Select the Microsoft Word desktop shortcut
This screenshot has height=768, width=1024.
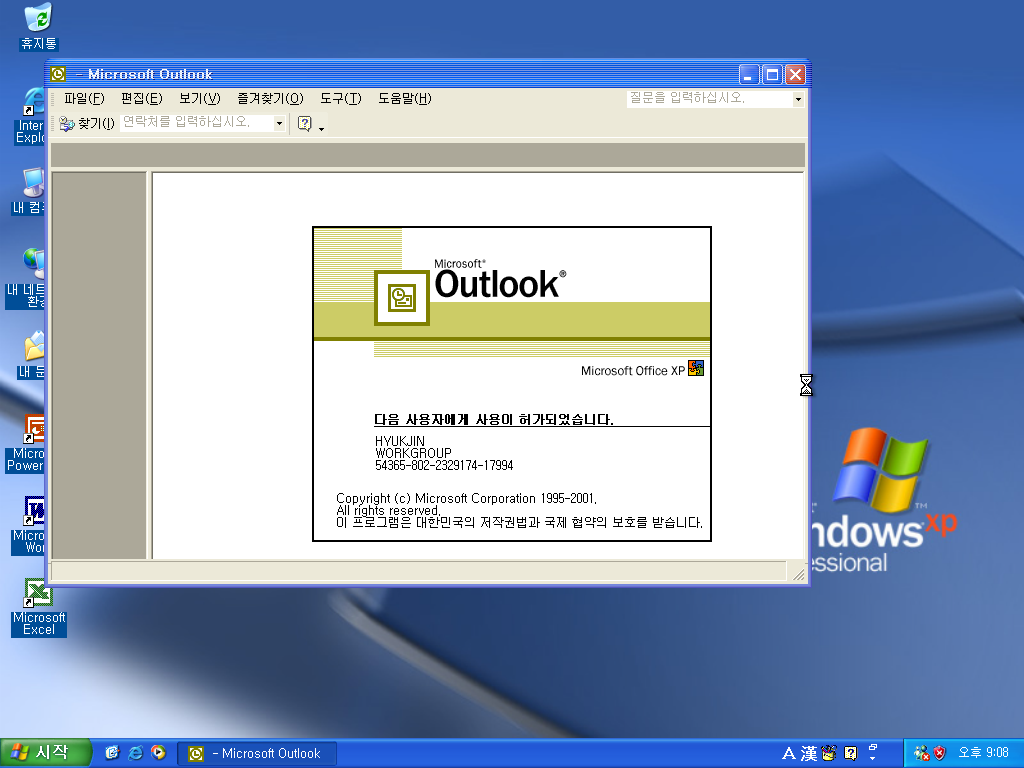click(x=29, y=525)
